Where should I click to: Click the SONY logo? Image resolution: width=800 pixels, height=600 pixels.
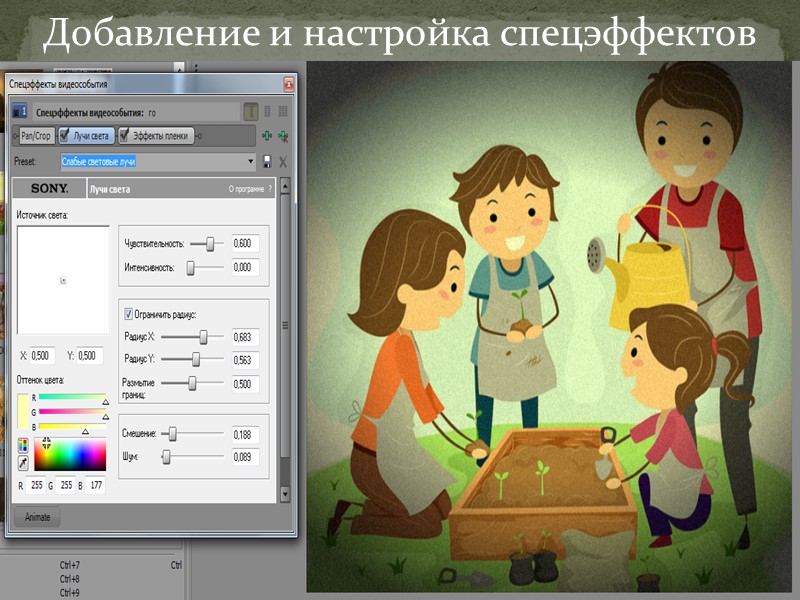click(49, 188)
